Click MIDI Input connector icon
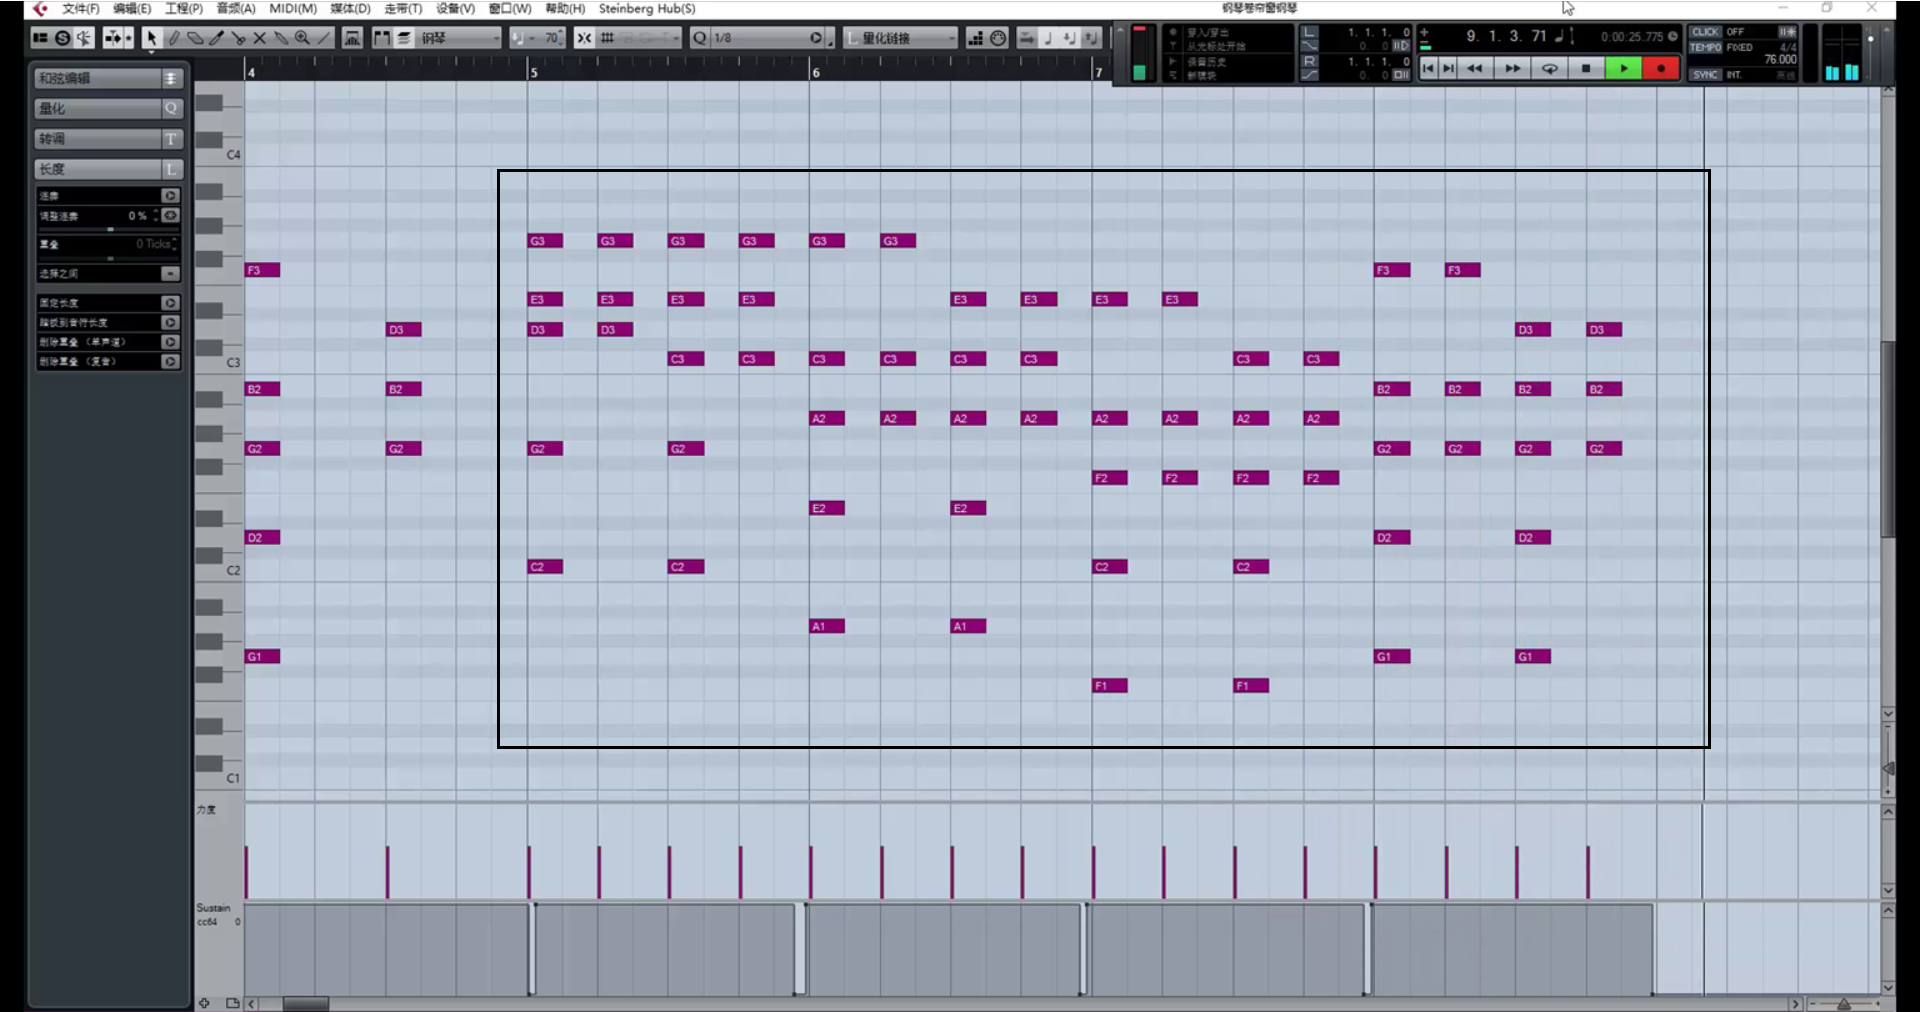 pyautogui.click(x=998, y=38)
